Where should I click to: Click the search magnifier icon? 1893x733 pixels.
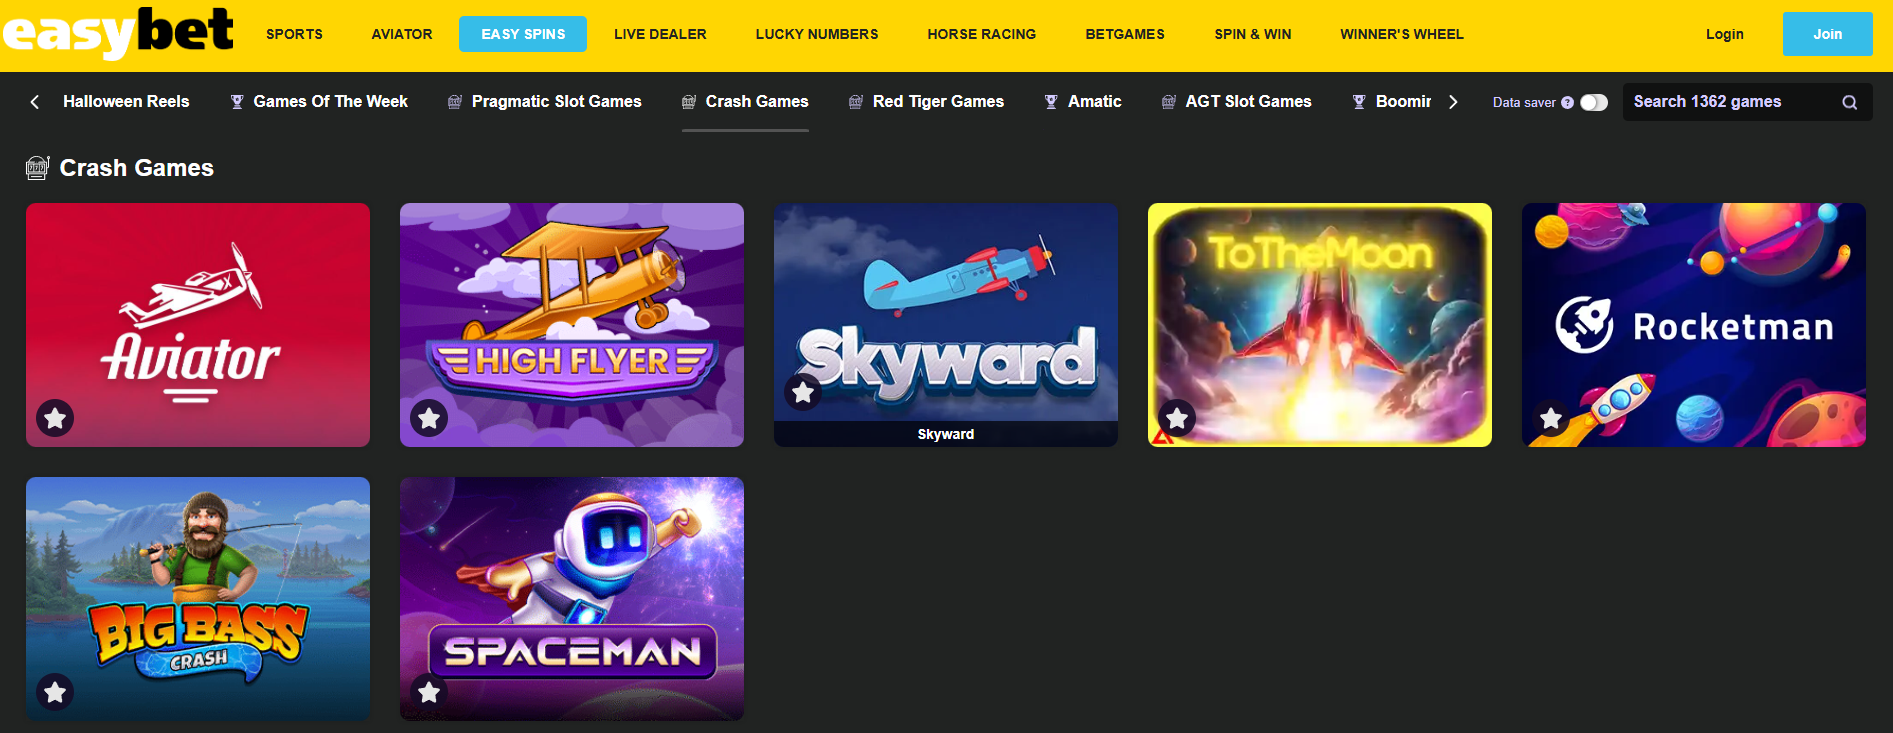(1850, 102)
